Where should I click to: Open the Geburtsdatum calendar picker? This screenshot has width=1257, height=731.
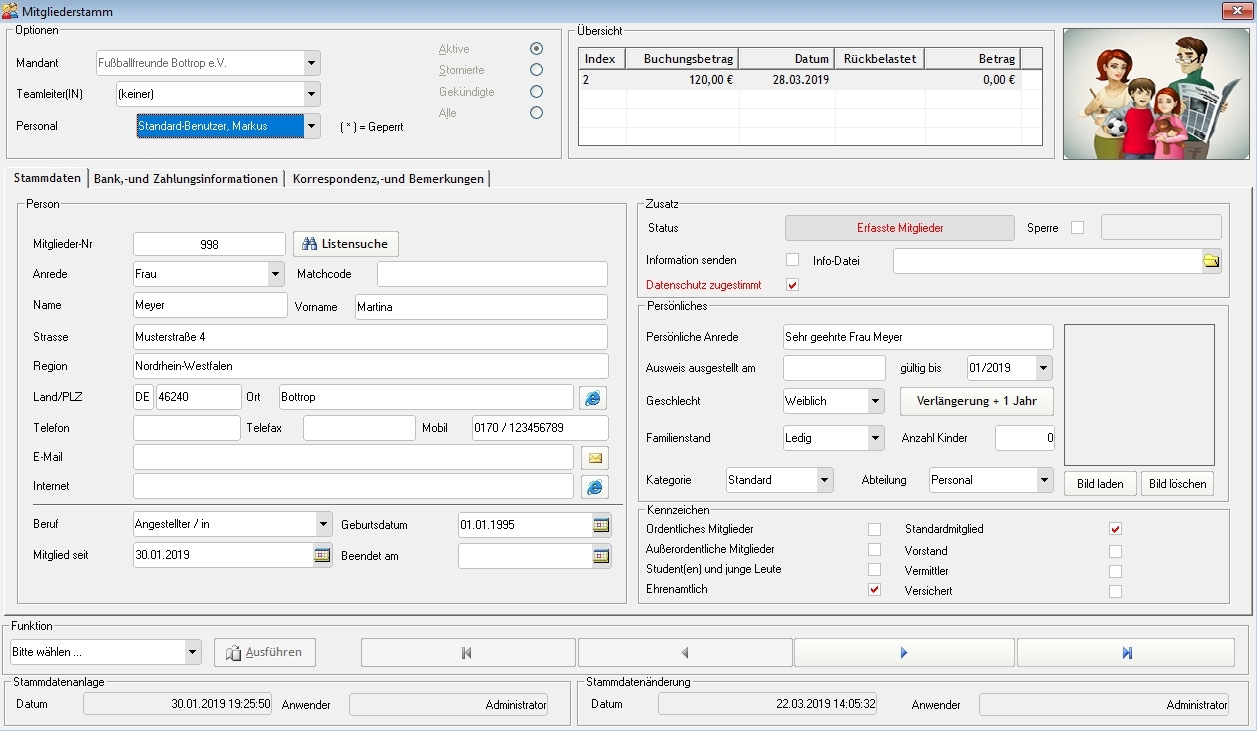click(x=601, y=525)
